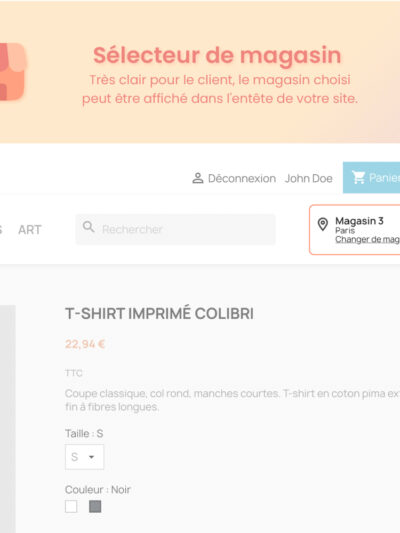Click the Sélecteur de magasin heading
The image size is (400, 533).
coord(217,55)
